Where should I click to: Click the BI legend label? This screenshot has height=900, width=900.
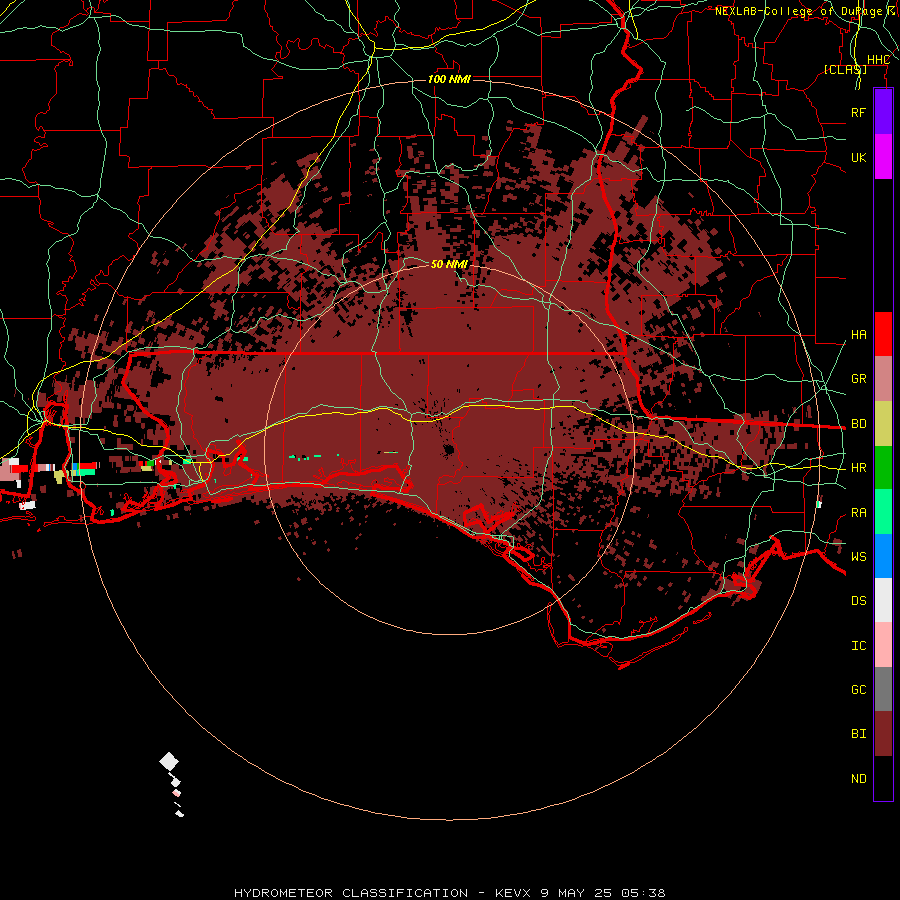point(858,734)
